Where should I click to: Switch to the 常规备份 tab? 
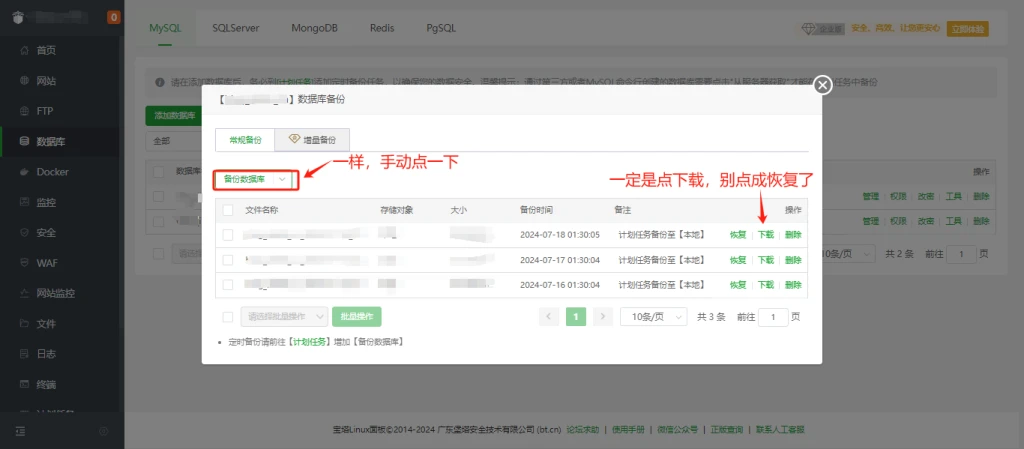coord(245,139)
